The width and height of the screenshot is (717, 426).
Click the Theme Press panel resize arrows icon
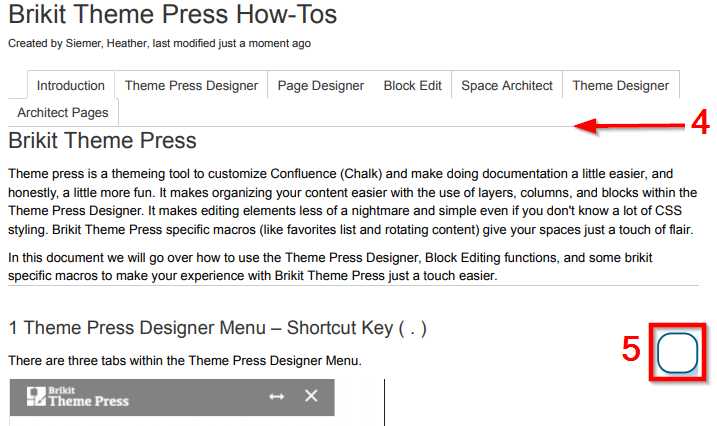pos(277,396)
